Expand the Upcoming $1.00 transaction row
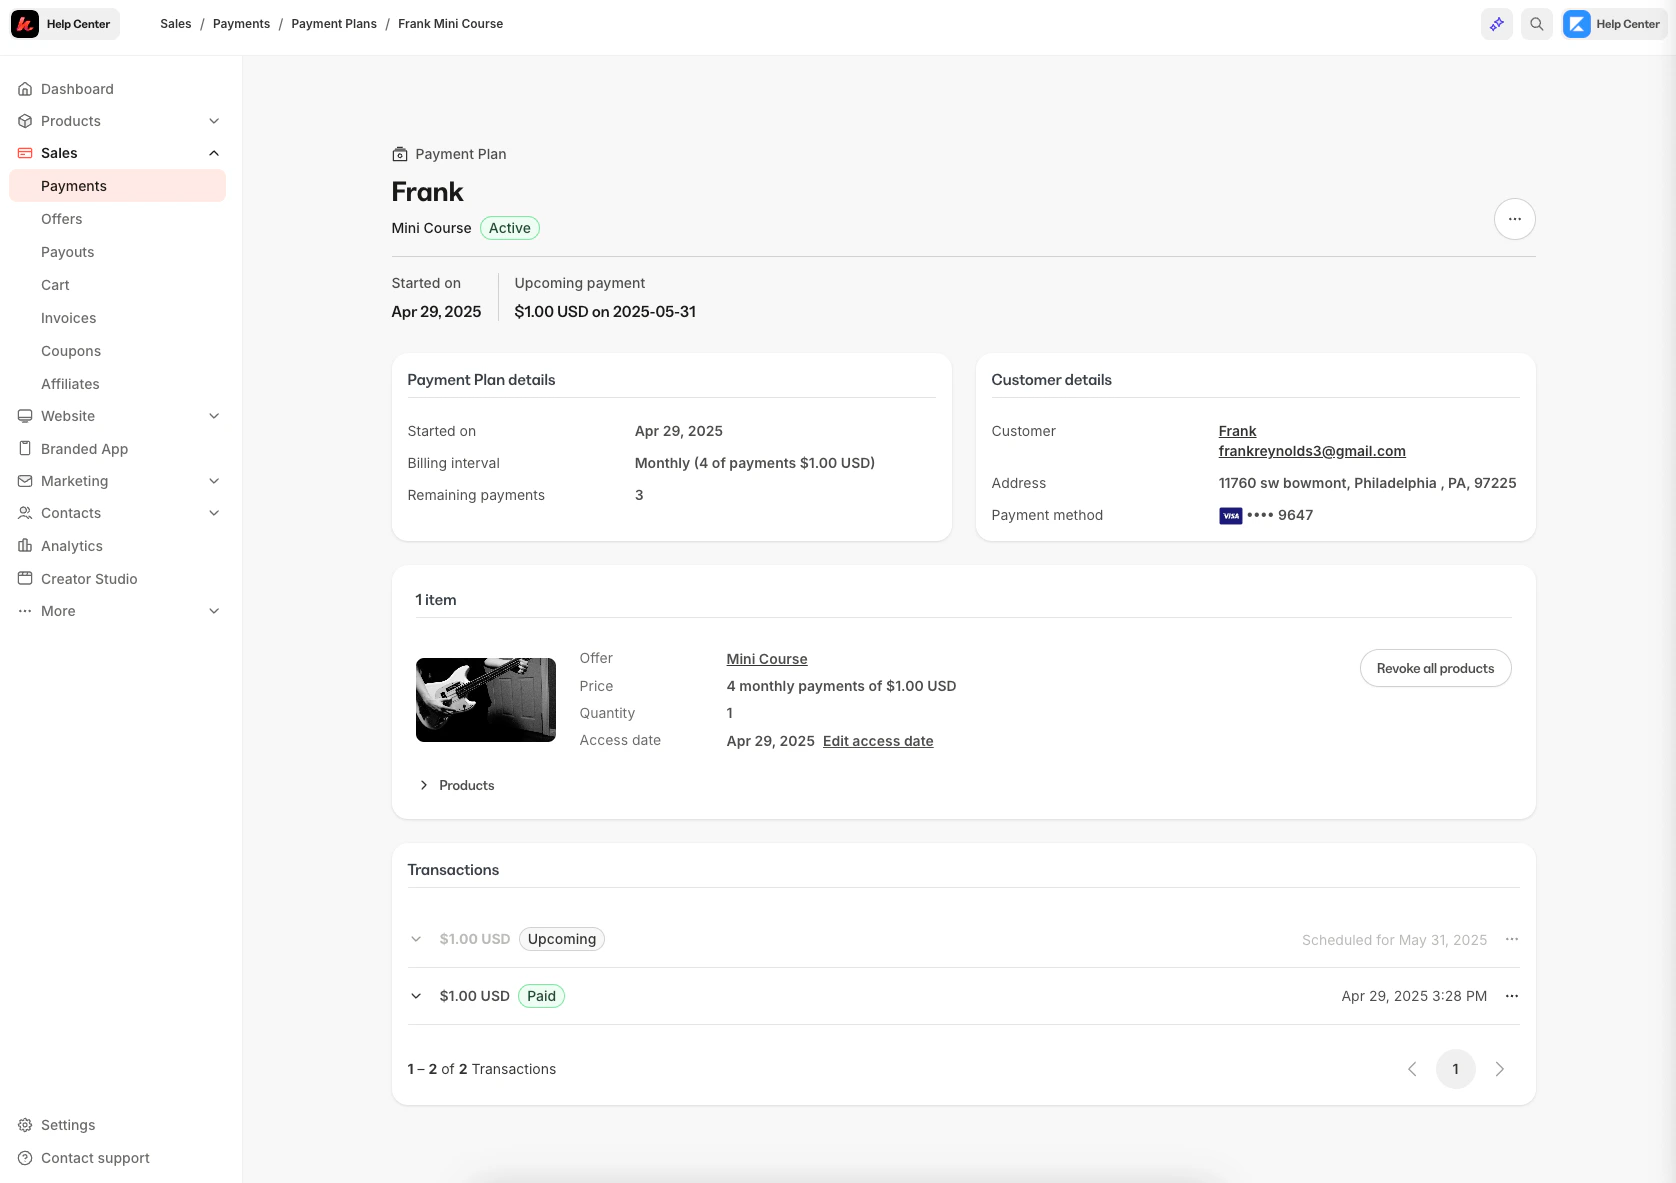1676x1183 pixels. (416, 939)
